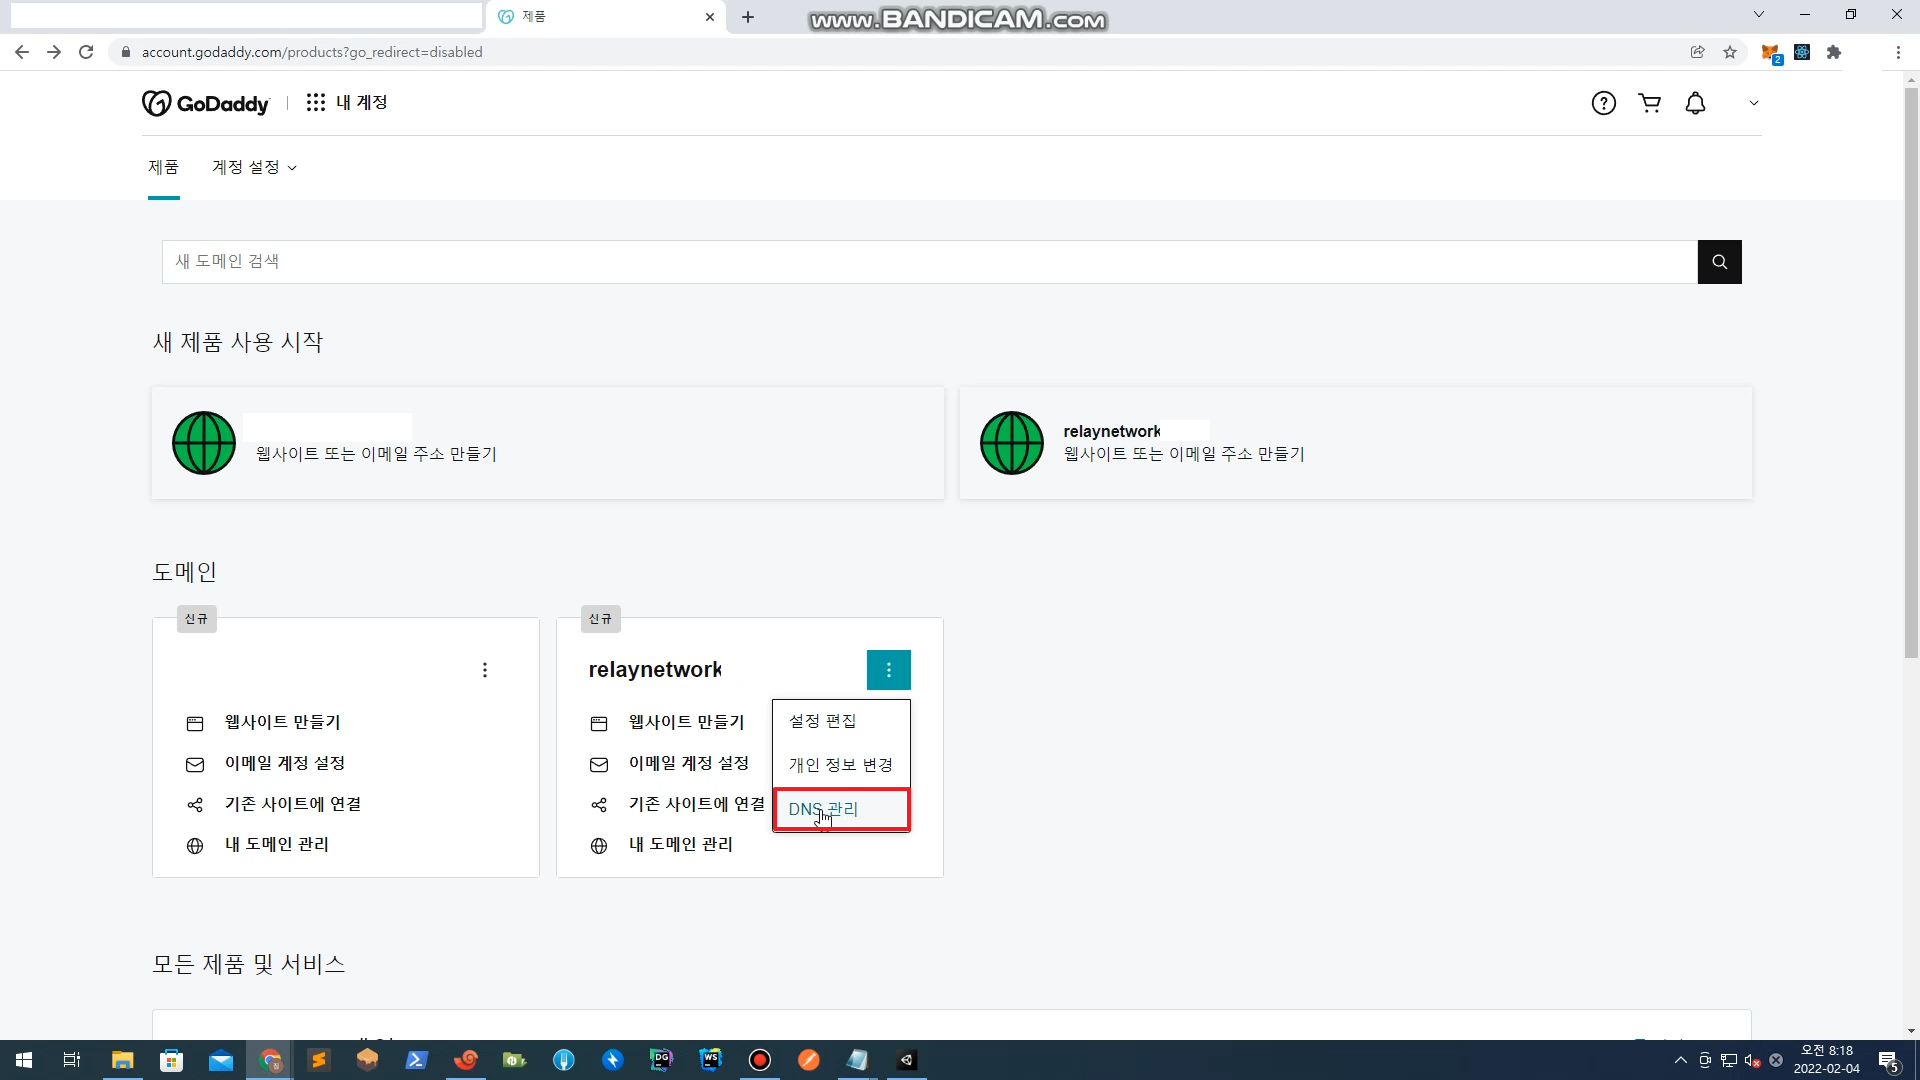The height and width of the screenshot is (1080, 1920).
Task: Open the shopping cart icon
Action: coord(1649,103)
